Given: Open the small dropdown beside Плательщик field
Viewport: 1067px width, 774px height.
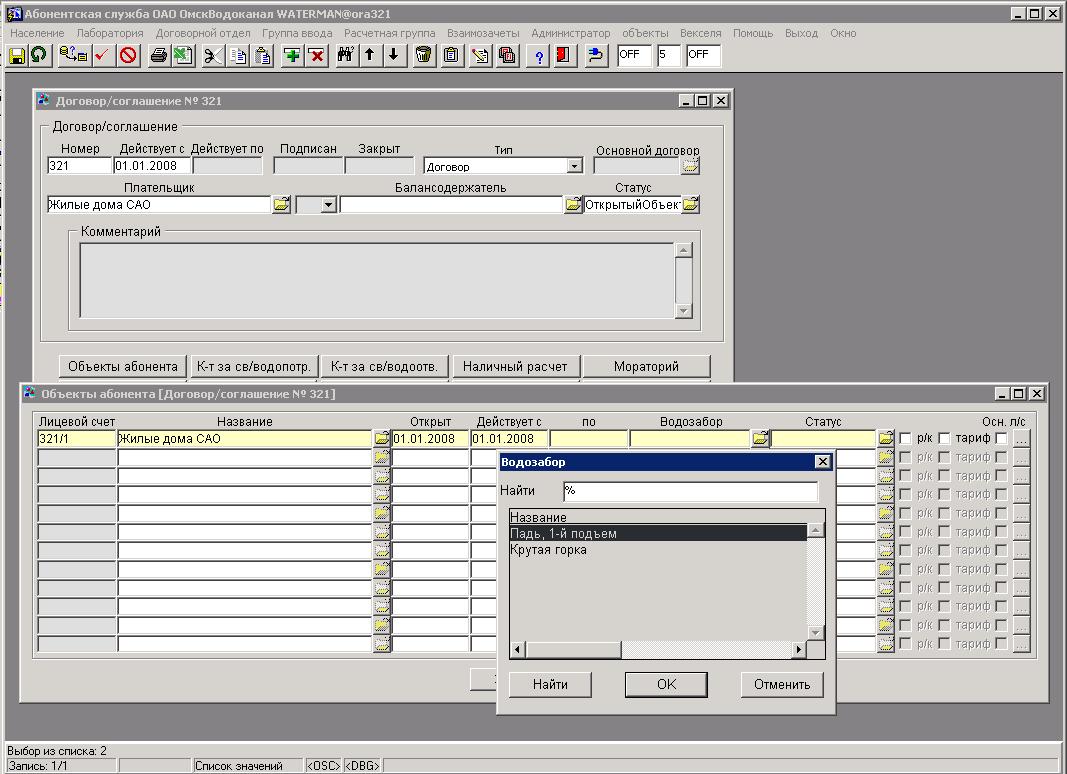Looking at the screenshot, I should tap(327, 204).
